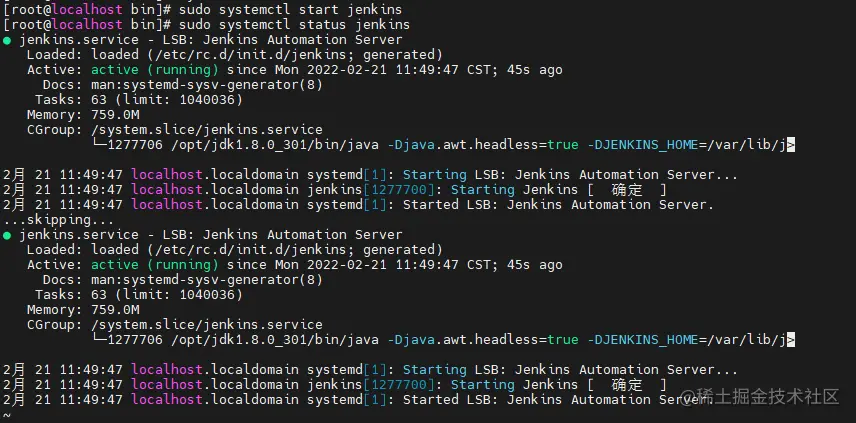Screen dimensions: 856x423
Task: Click '45s ago' in the Active line below '...skipping...'
Action: [535, 265]
